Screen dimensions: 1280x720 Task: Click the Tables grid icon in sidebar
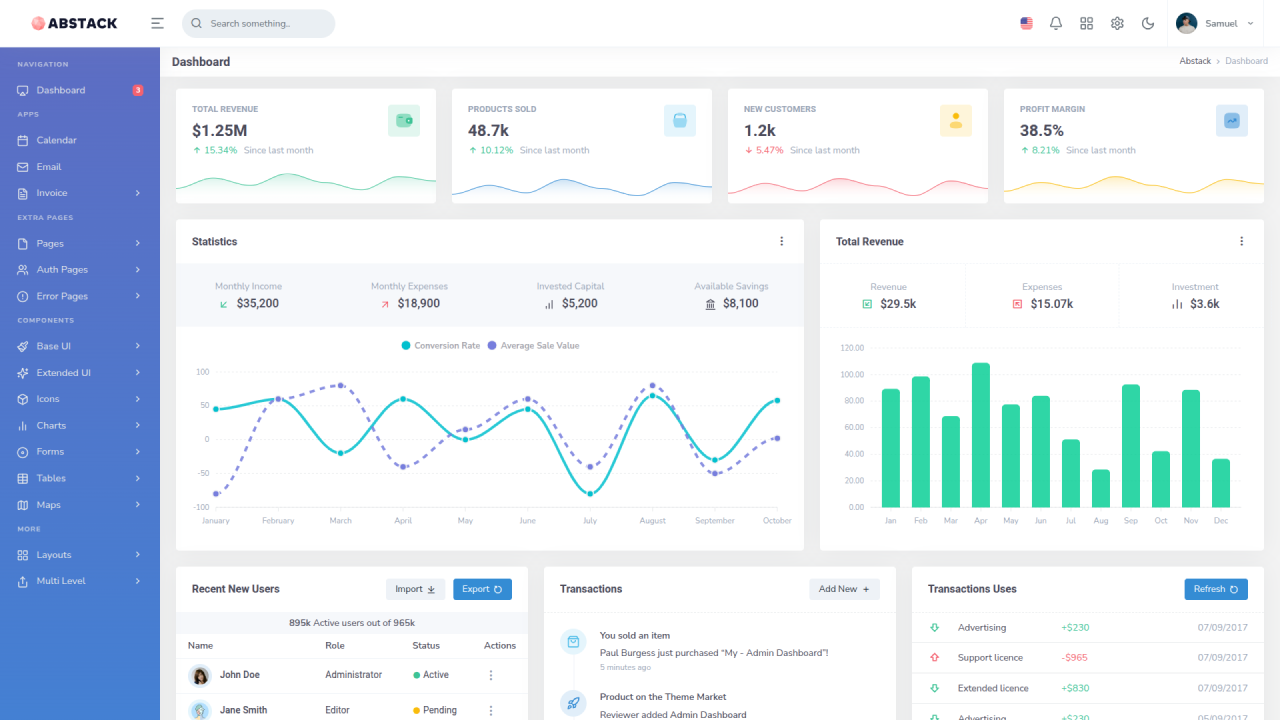pos(23,478)
